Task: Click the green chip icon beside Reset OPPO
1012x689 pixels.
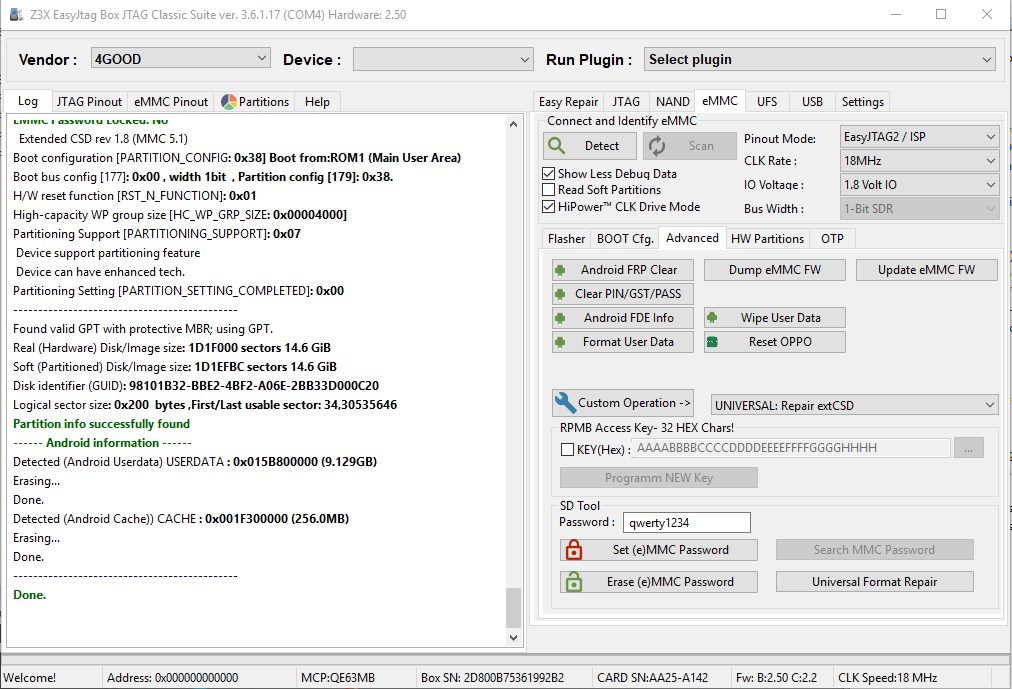Action: (x=712, y=342)
